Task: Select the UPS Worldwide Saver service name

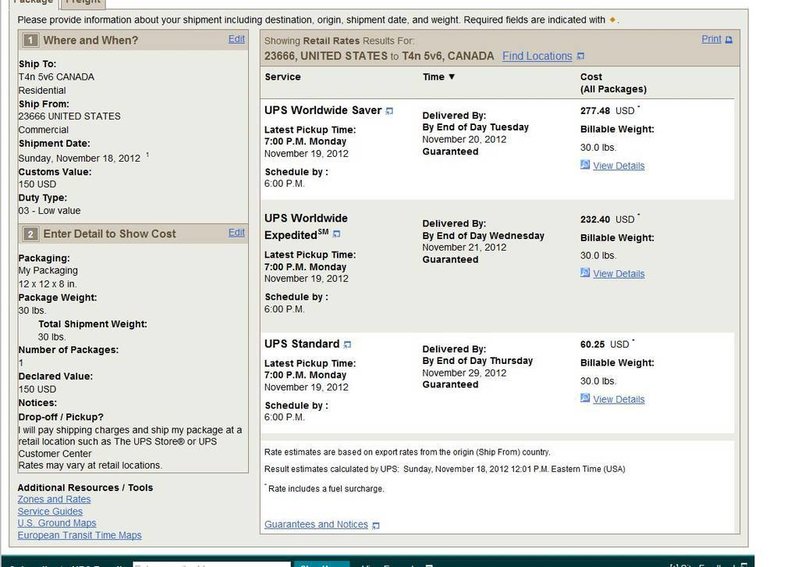Action: pos(323,110)
